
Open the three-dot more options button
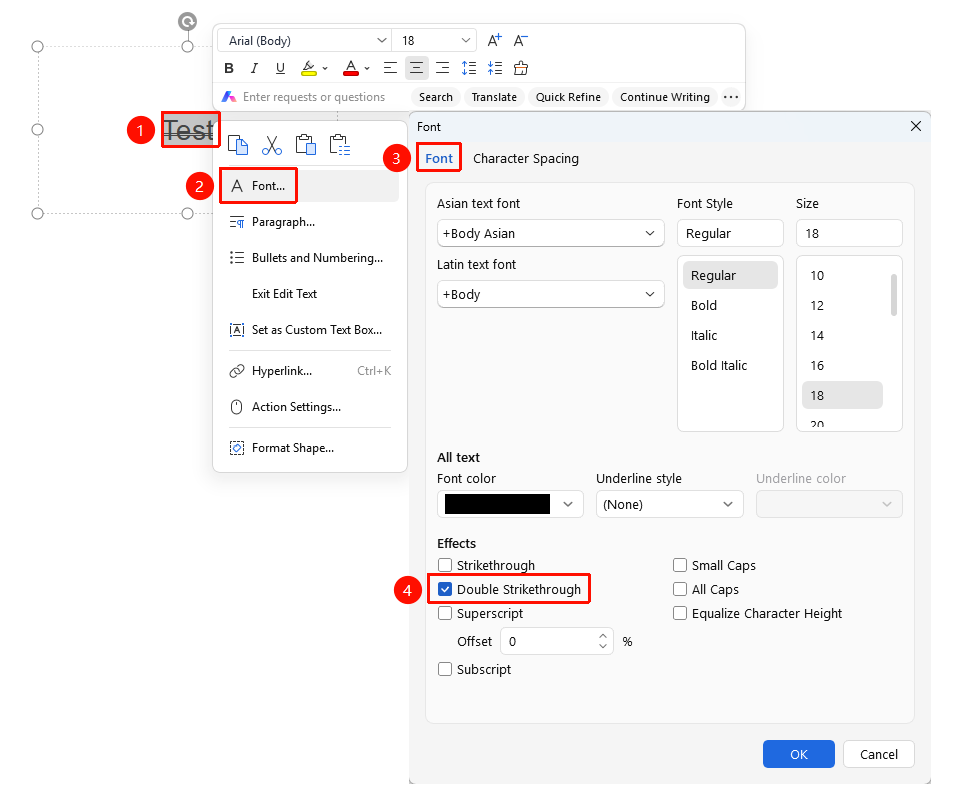[731, 97]
